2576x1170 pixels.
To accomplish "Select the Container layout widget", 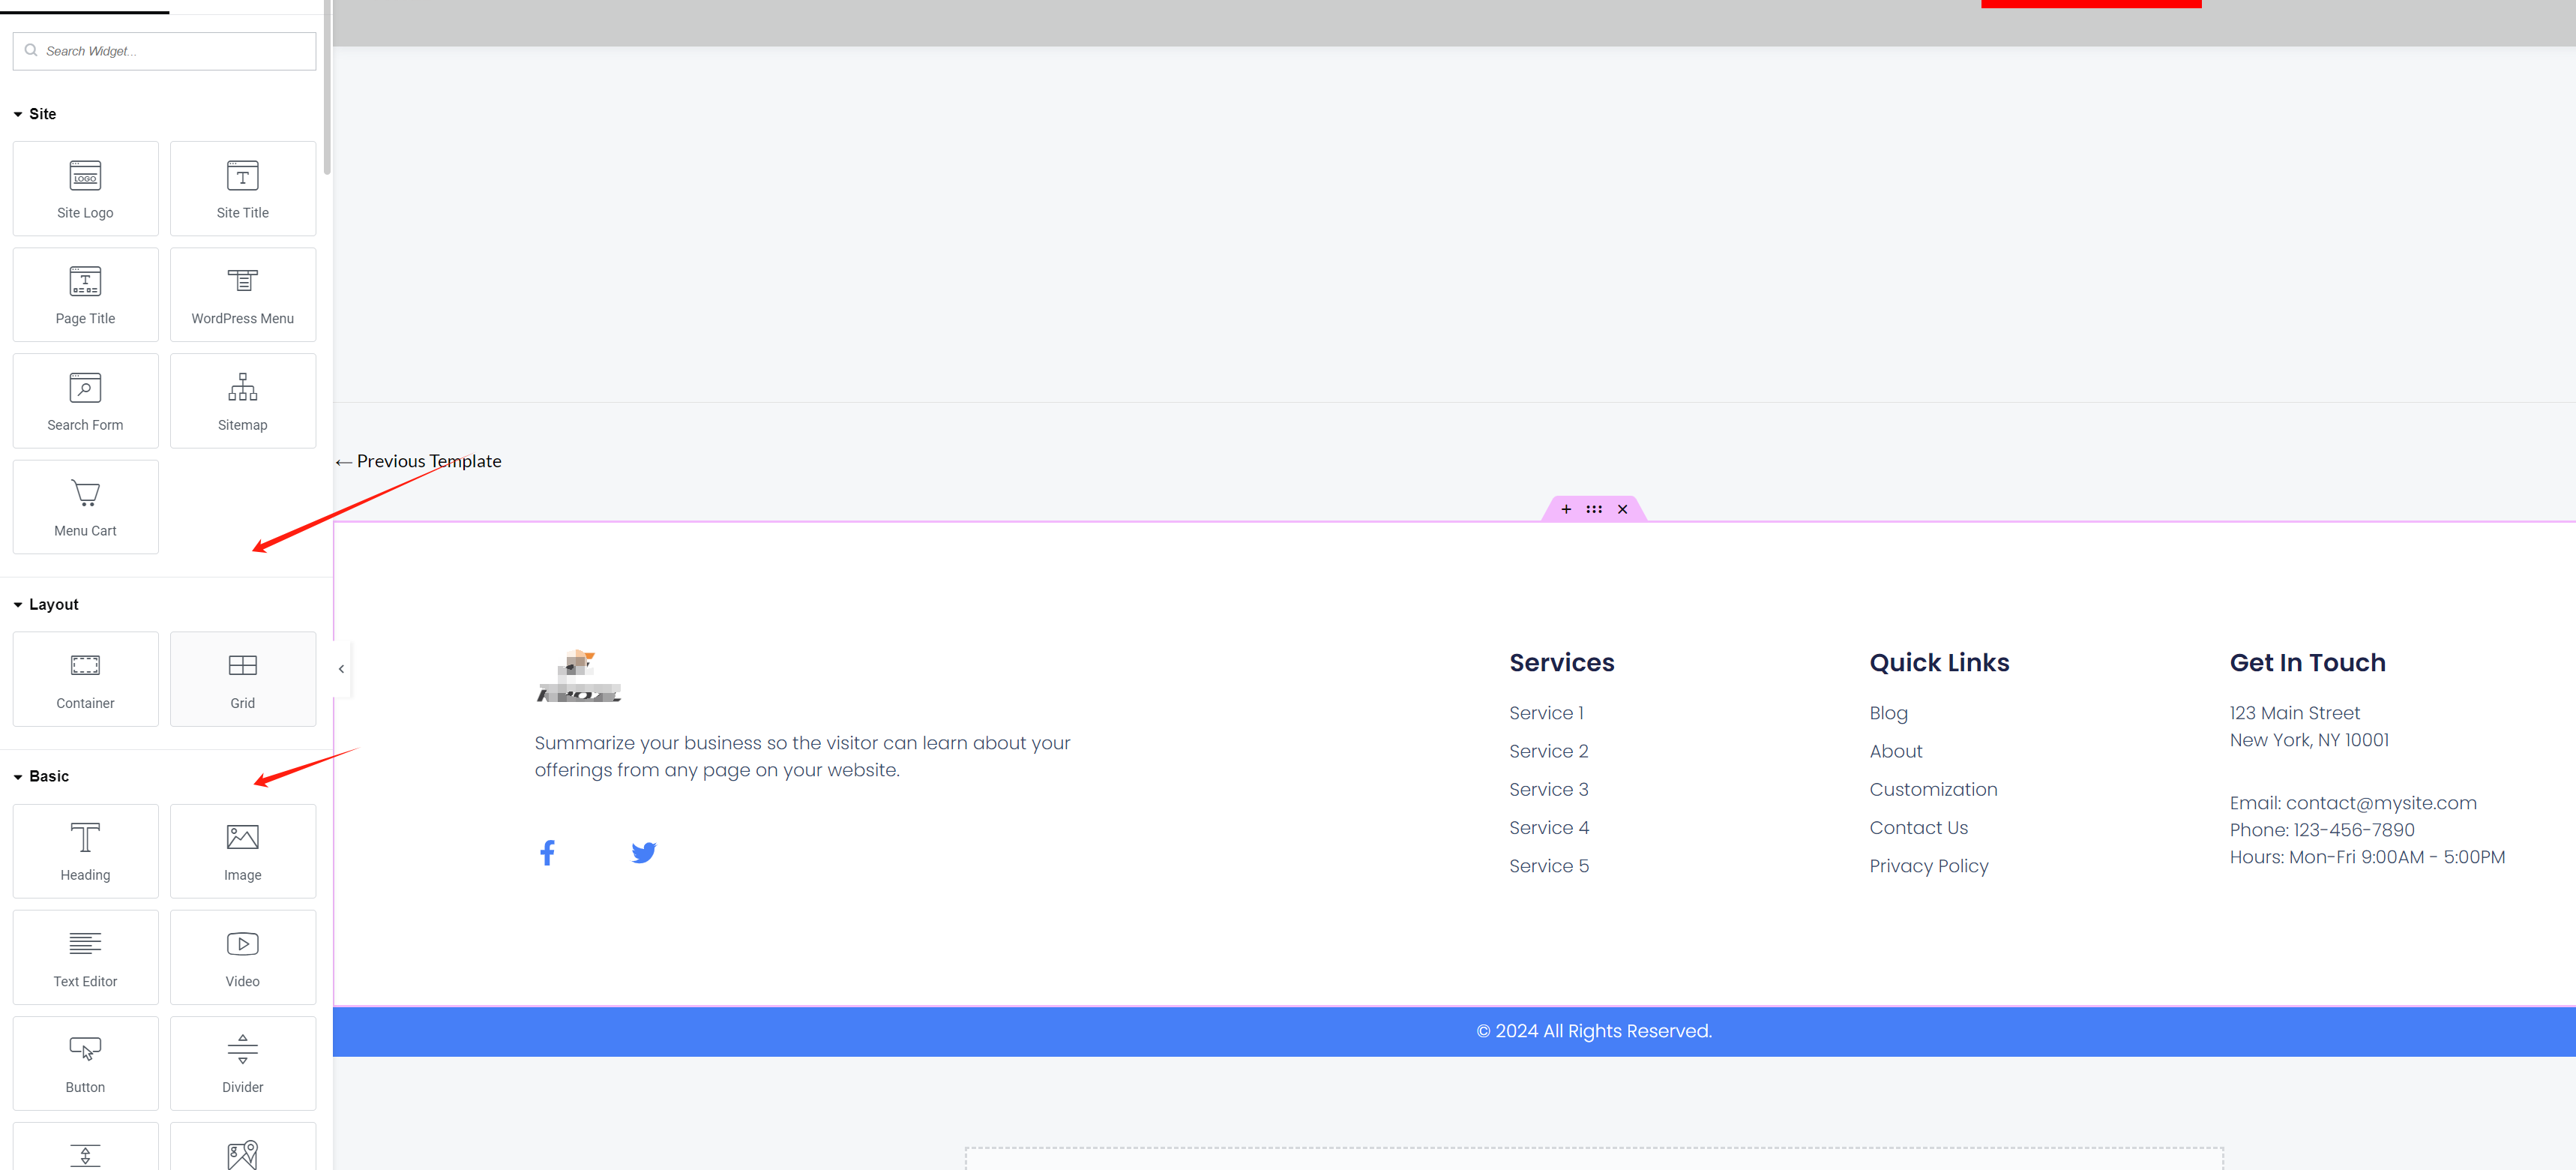I will coord(85,677).
